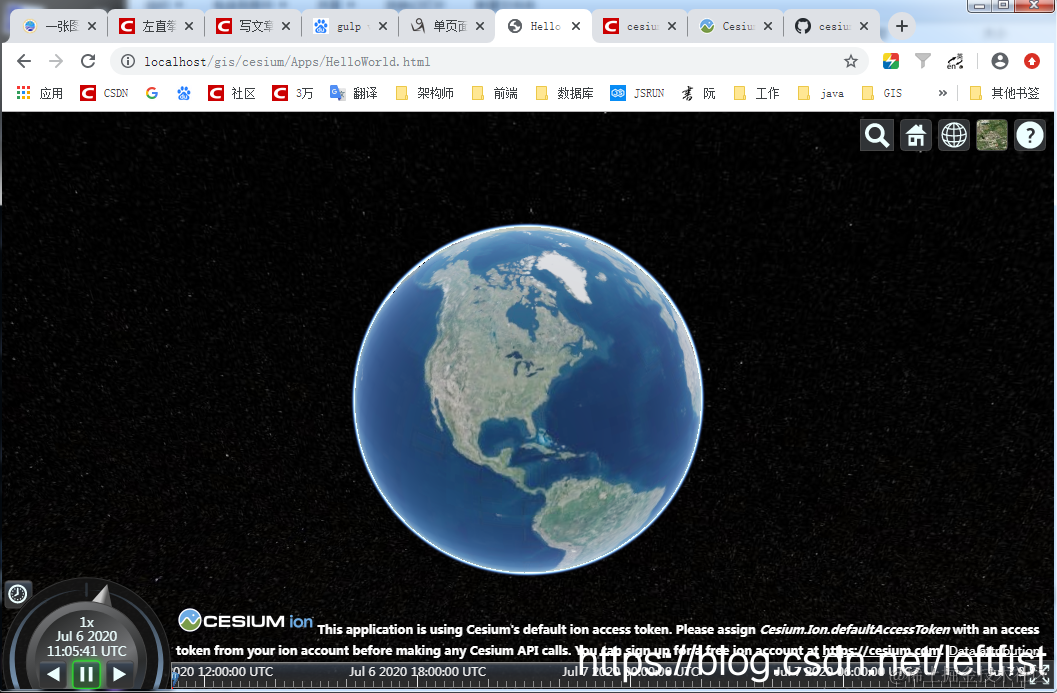This screenshot has height=693, width=1057.
Task: Click the Cesium home view button
Action: pos(915,135)
